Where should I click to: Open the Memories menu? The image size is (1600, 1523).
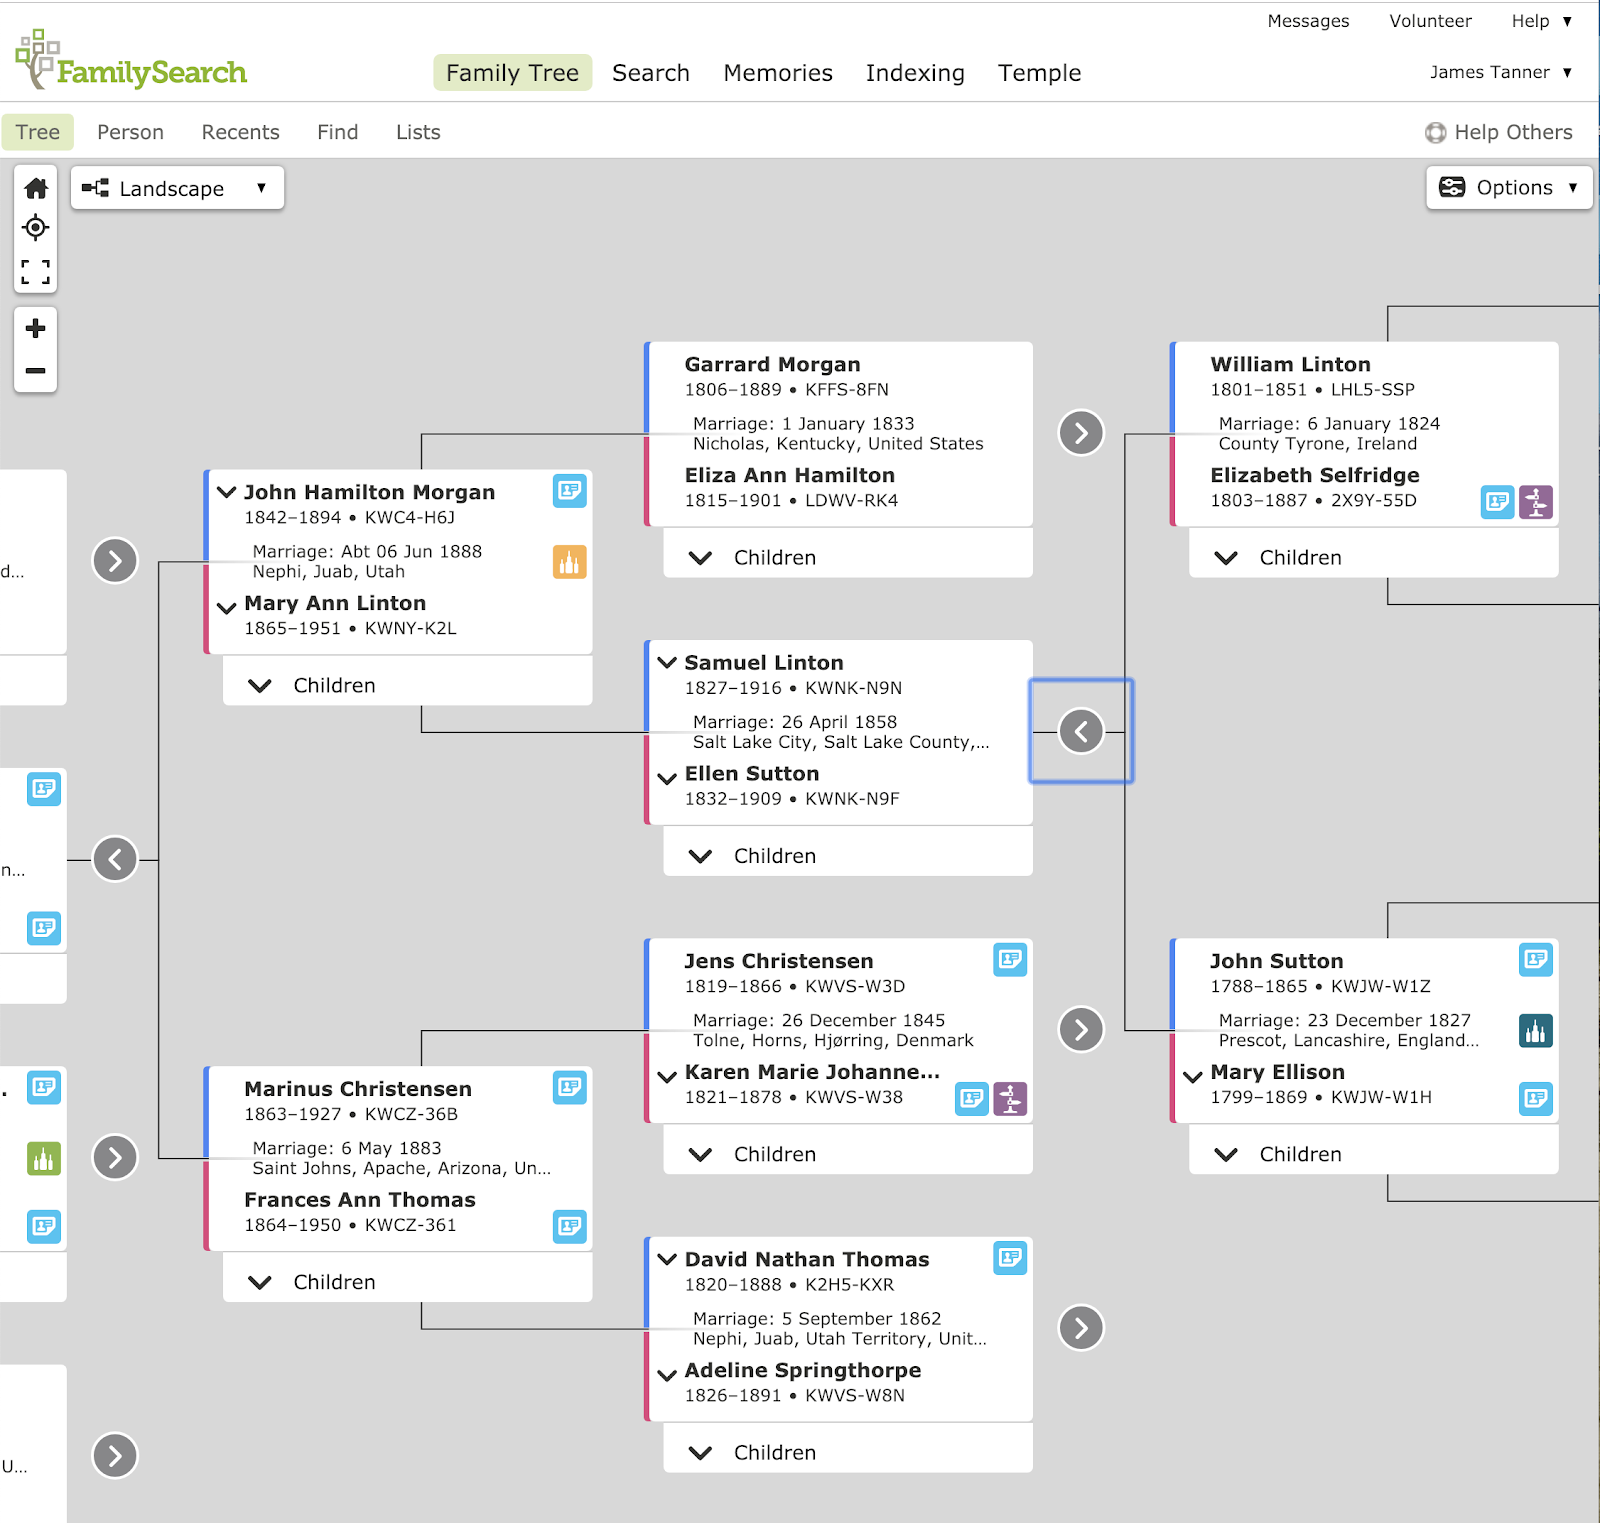pos(778,73)
